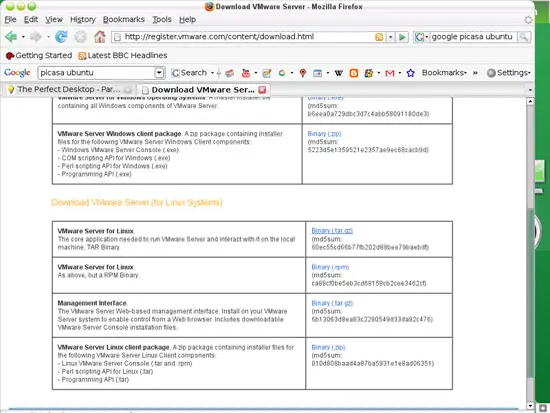Download VMware Server for Linux tar.gz binary
550x413 pixels.
332,231
